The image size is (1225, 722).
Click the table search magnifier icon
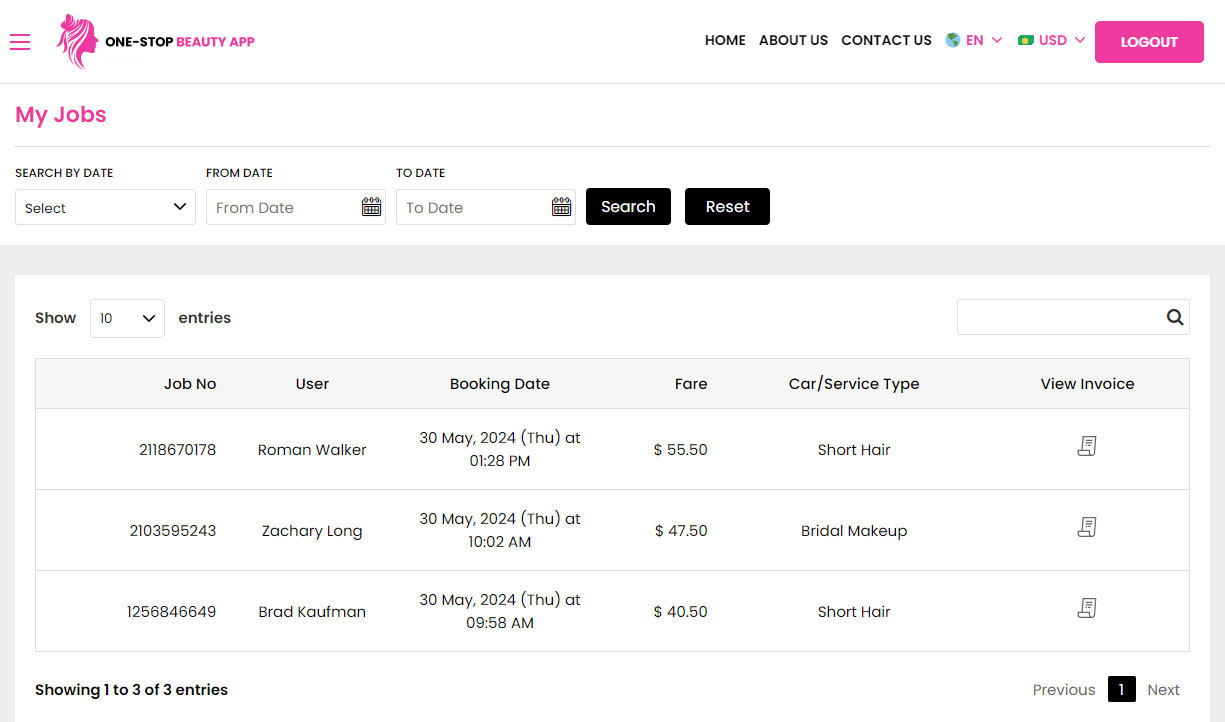pyautogui.click(x=1175, y=317)
